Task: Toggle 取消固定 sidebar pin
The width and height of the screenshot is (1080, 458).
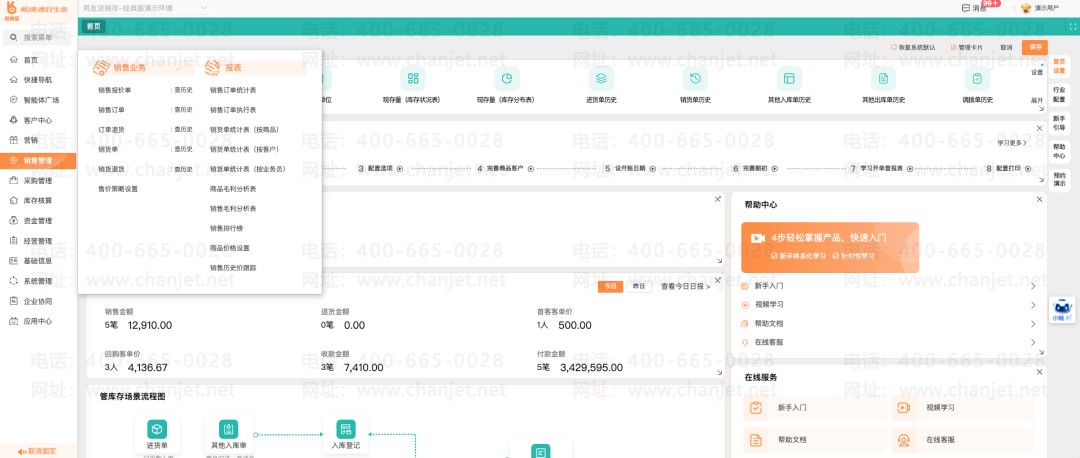Action: point(37,451)
